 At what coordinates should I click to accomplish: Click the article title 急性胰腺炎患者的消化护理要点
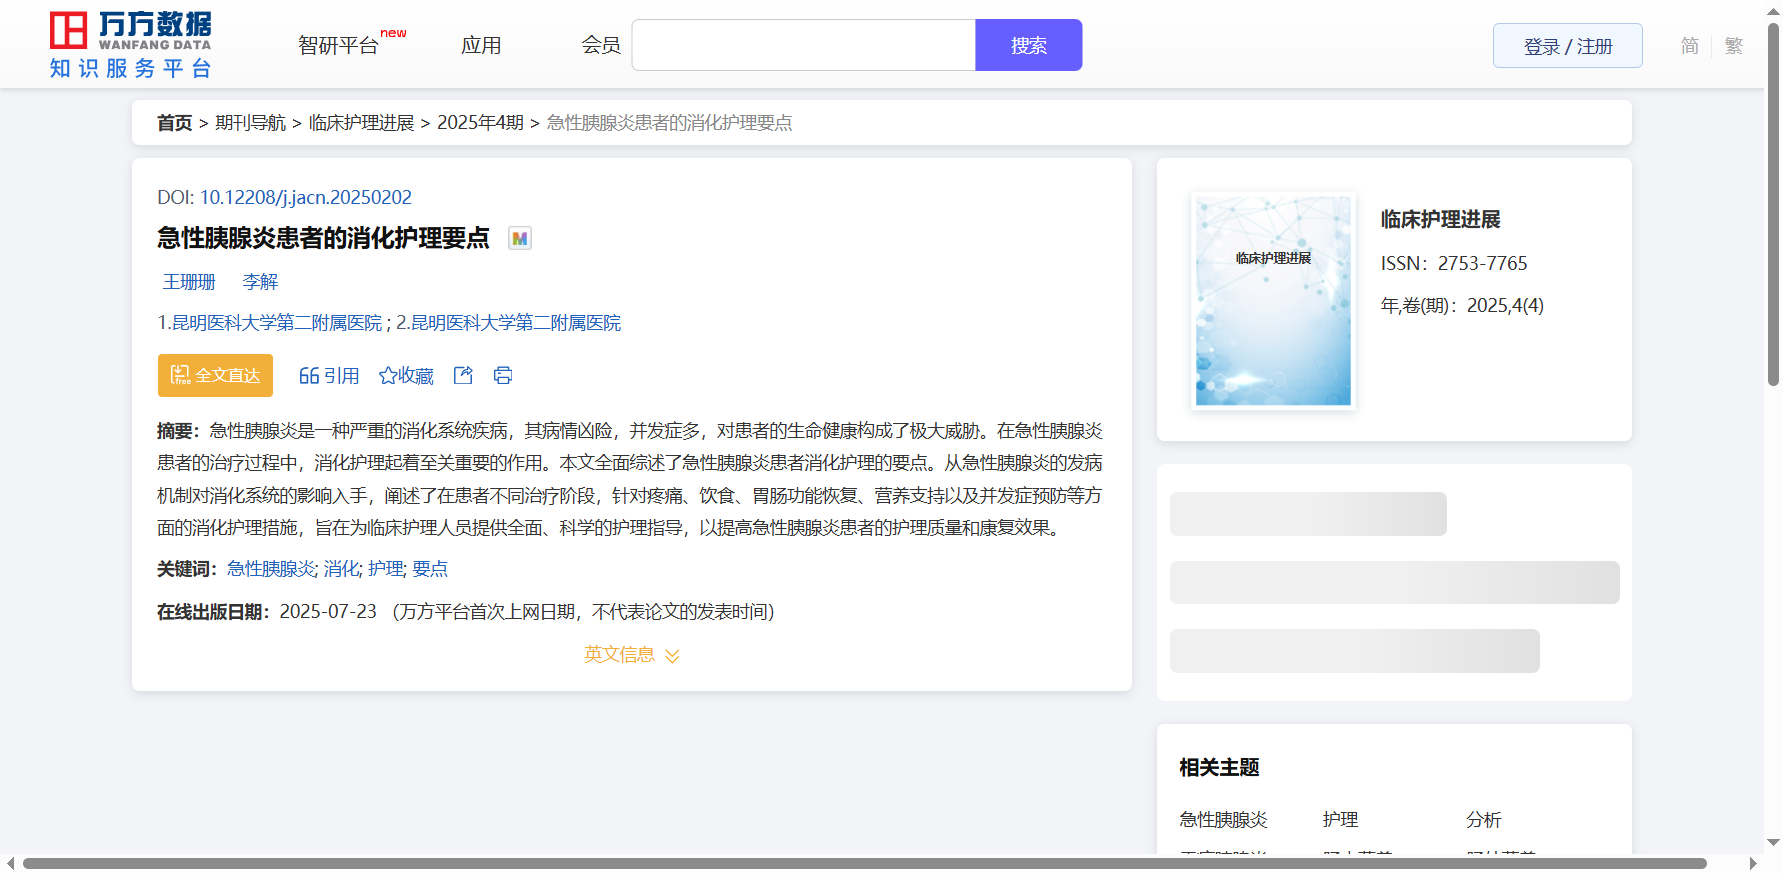click(x=323, y=238)
